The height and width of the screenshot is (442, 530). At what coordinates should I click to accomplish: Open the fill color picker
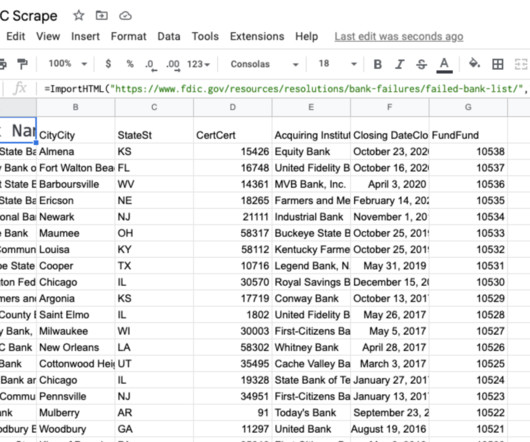(474, 63)
